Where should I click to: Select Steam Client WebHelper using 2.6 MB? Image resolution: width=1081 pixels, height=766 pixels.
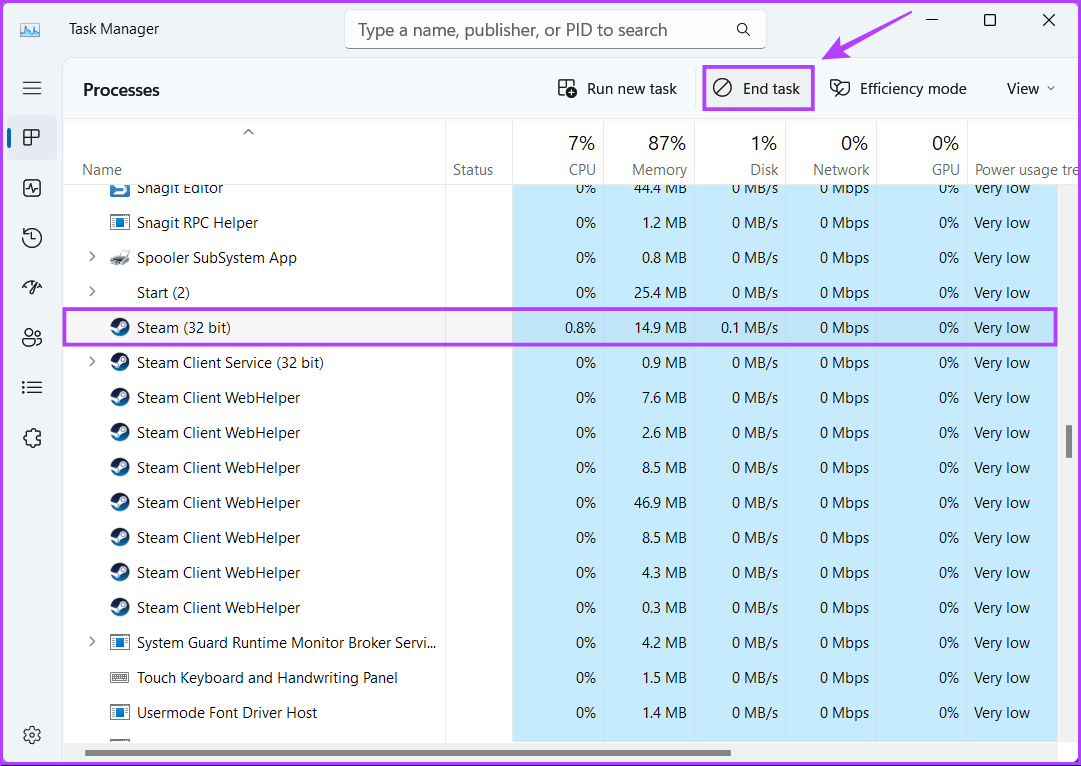click(219, 432)
